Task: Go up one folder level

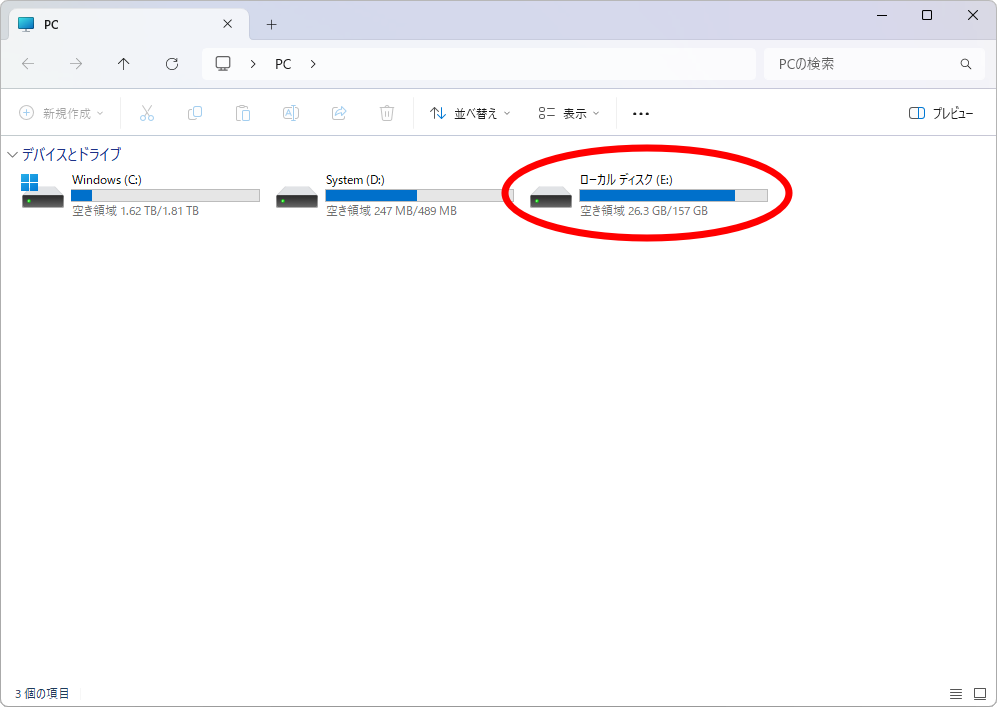Action: point(124,64)
